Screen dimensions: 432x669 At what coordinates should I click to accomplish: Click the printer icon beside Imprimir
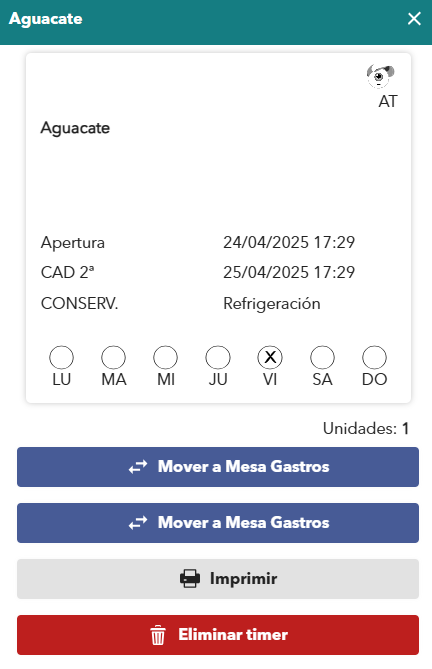pos(190,579)
